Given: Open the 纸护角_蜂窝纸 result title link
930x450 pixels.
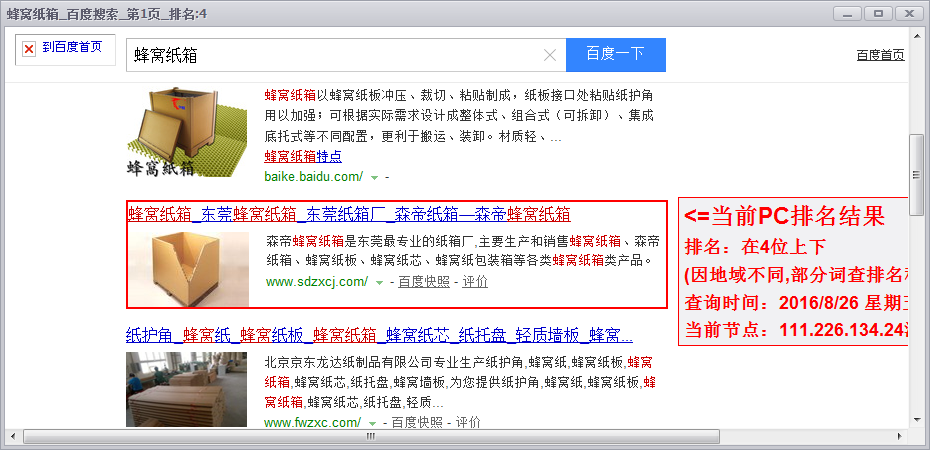Looking at the screenshot, I should (379, 334).
